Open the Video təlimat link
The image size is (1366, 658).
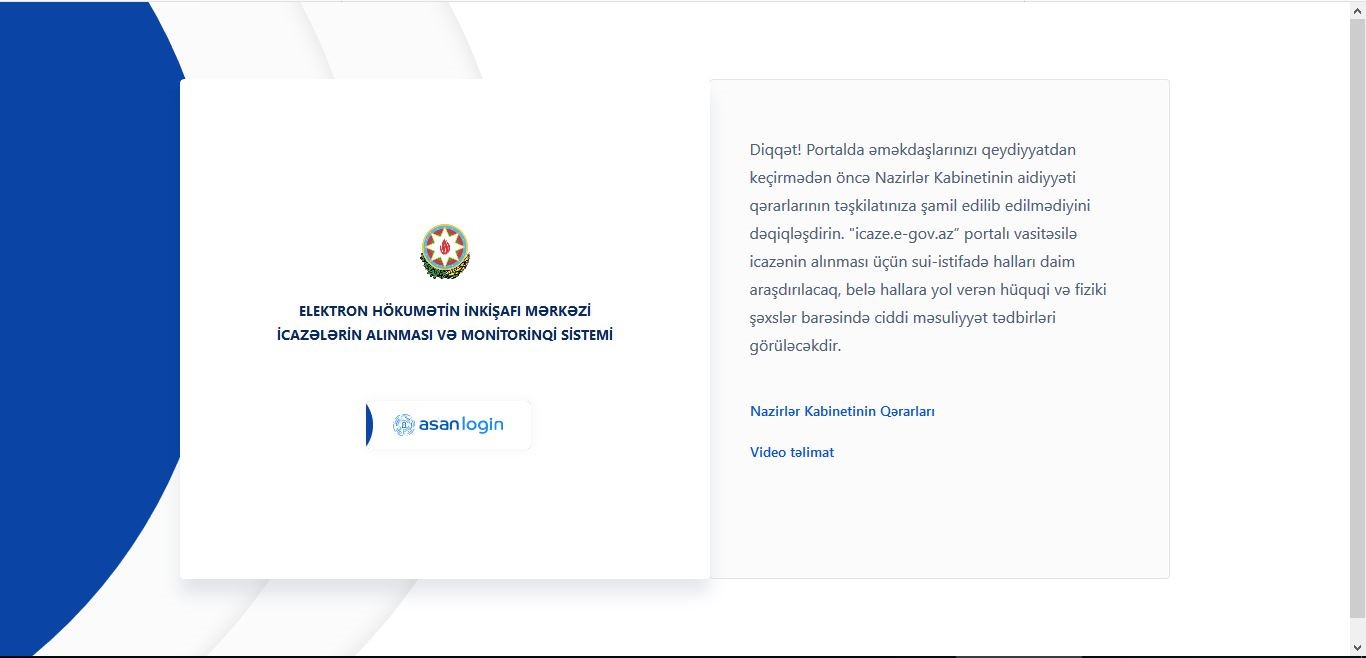tap(791, 452)
